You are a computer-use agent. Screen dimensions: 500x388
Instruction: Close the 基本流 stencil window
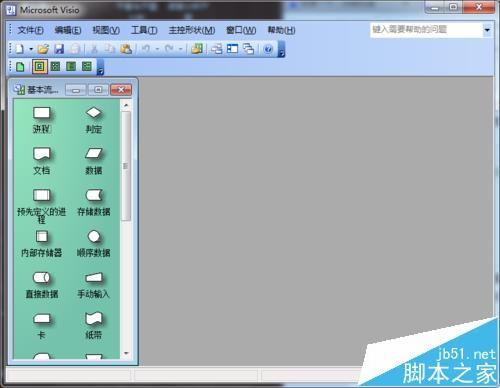(x=121, y=90)
